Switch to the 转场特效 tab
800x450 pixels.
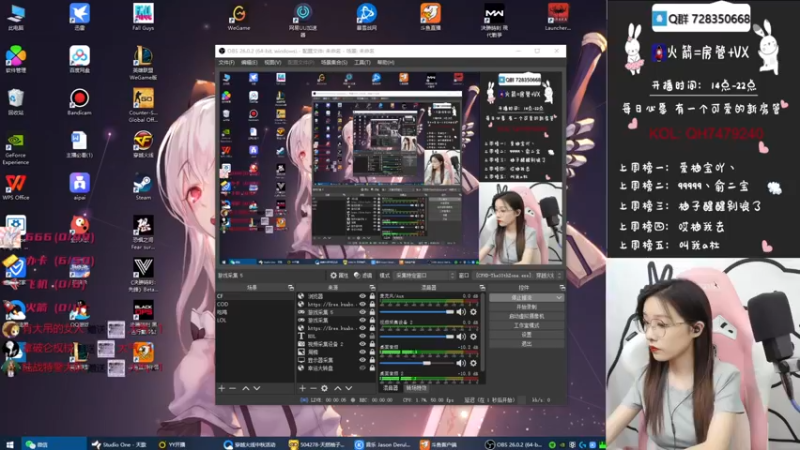416,388
